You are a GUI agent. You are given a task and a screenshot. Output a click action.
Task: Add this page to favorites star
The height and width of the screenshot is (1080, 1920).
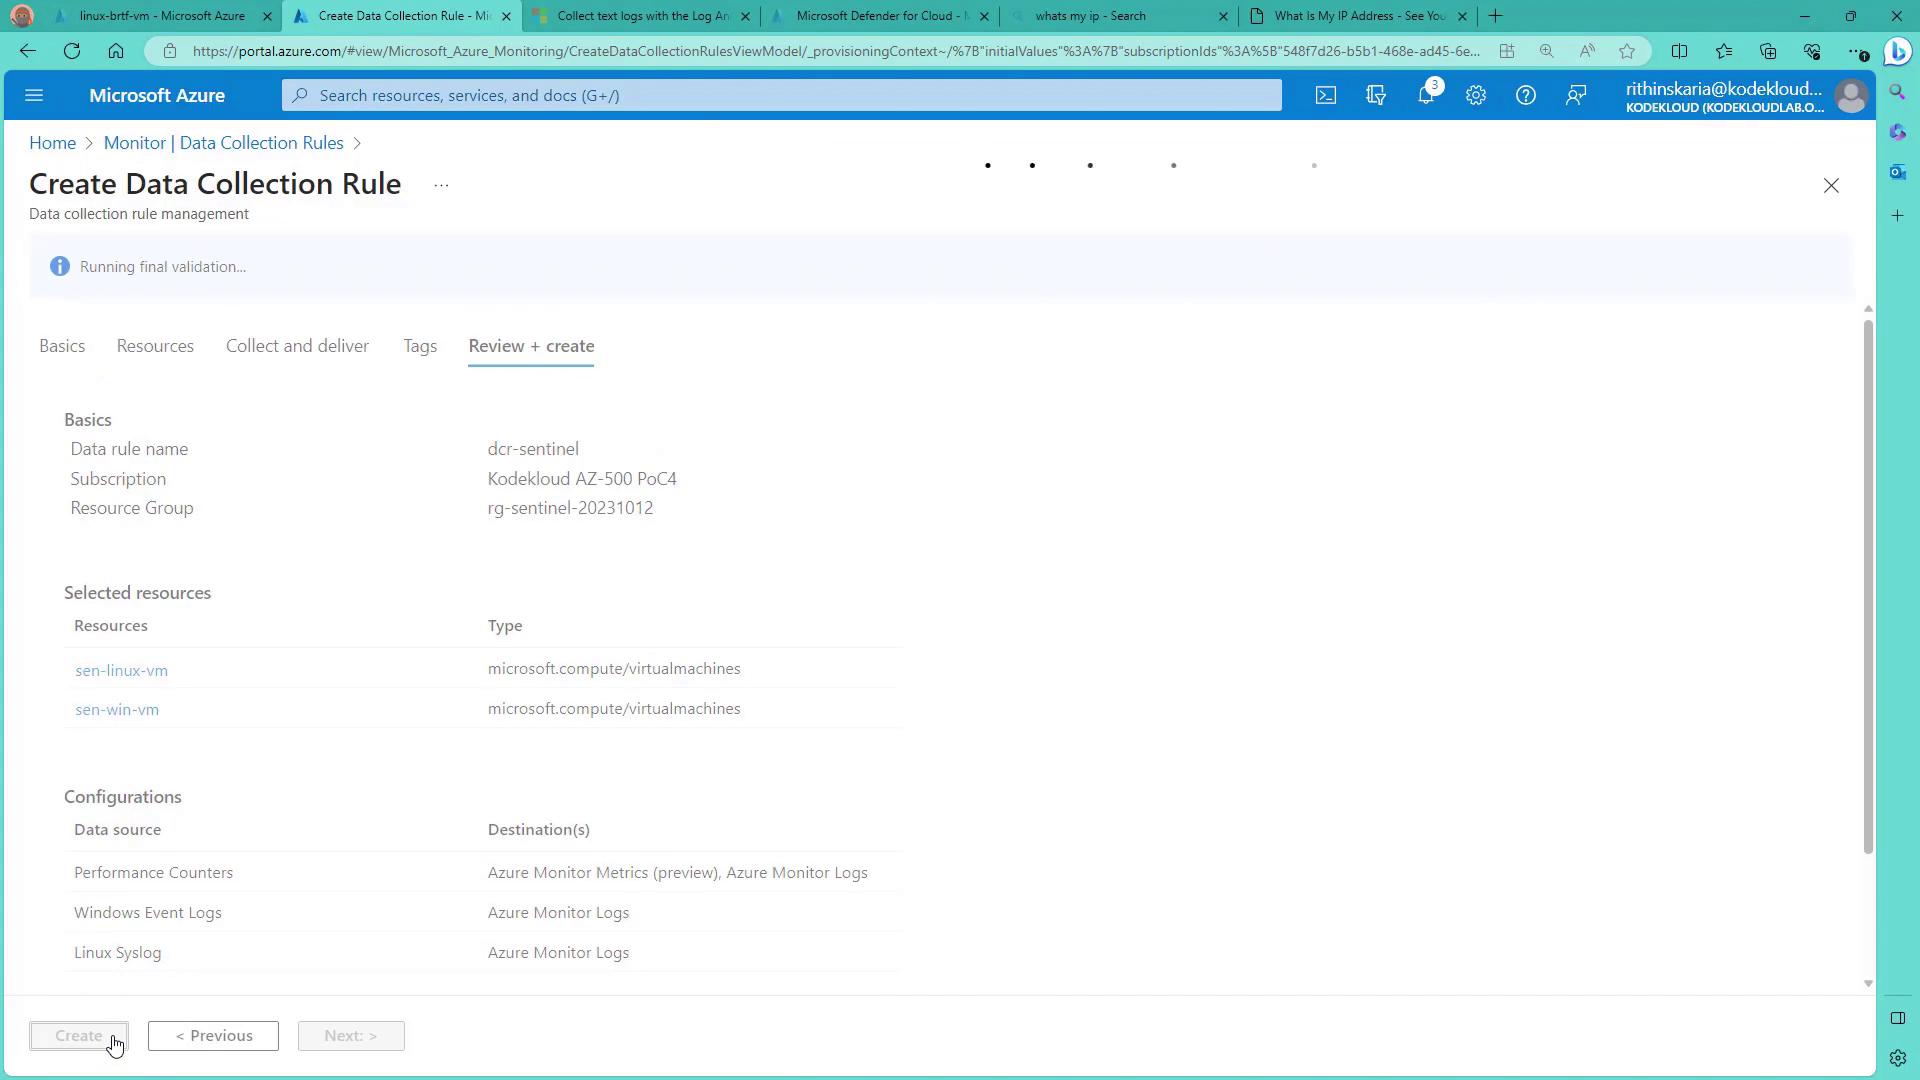pos(1627,51)
